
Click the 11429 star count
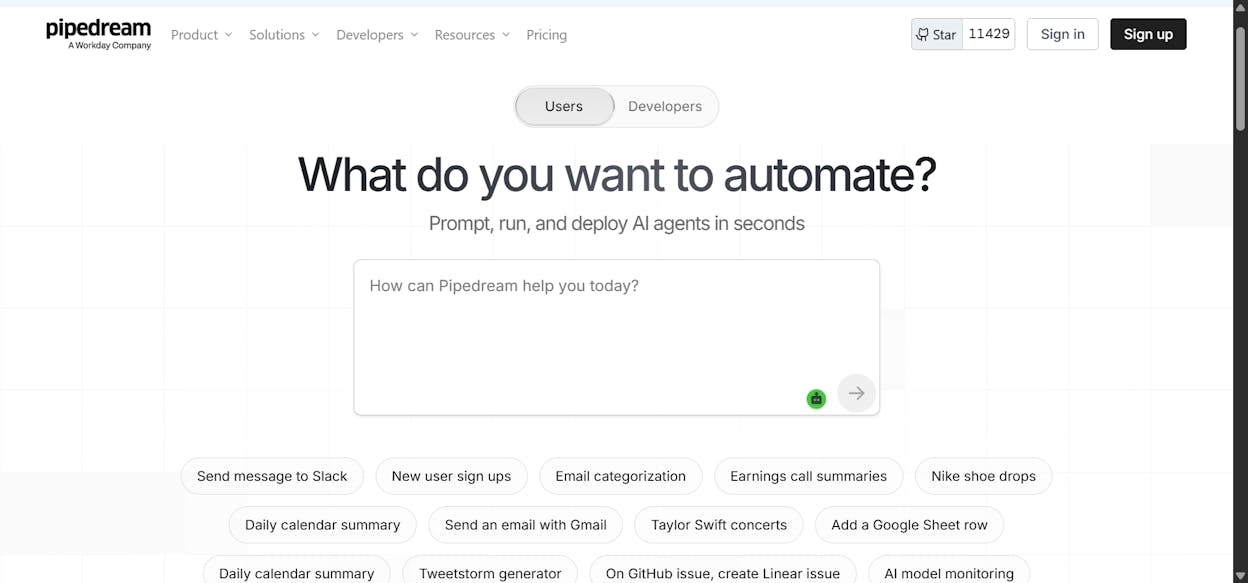(989, 34)
